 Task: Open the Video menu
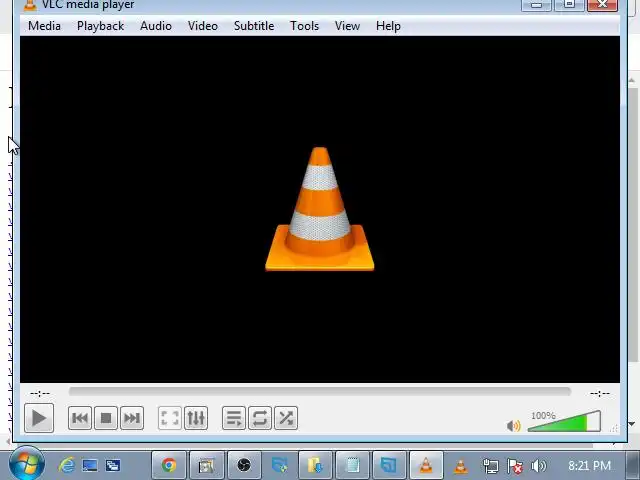click(203, 26)
